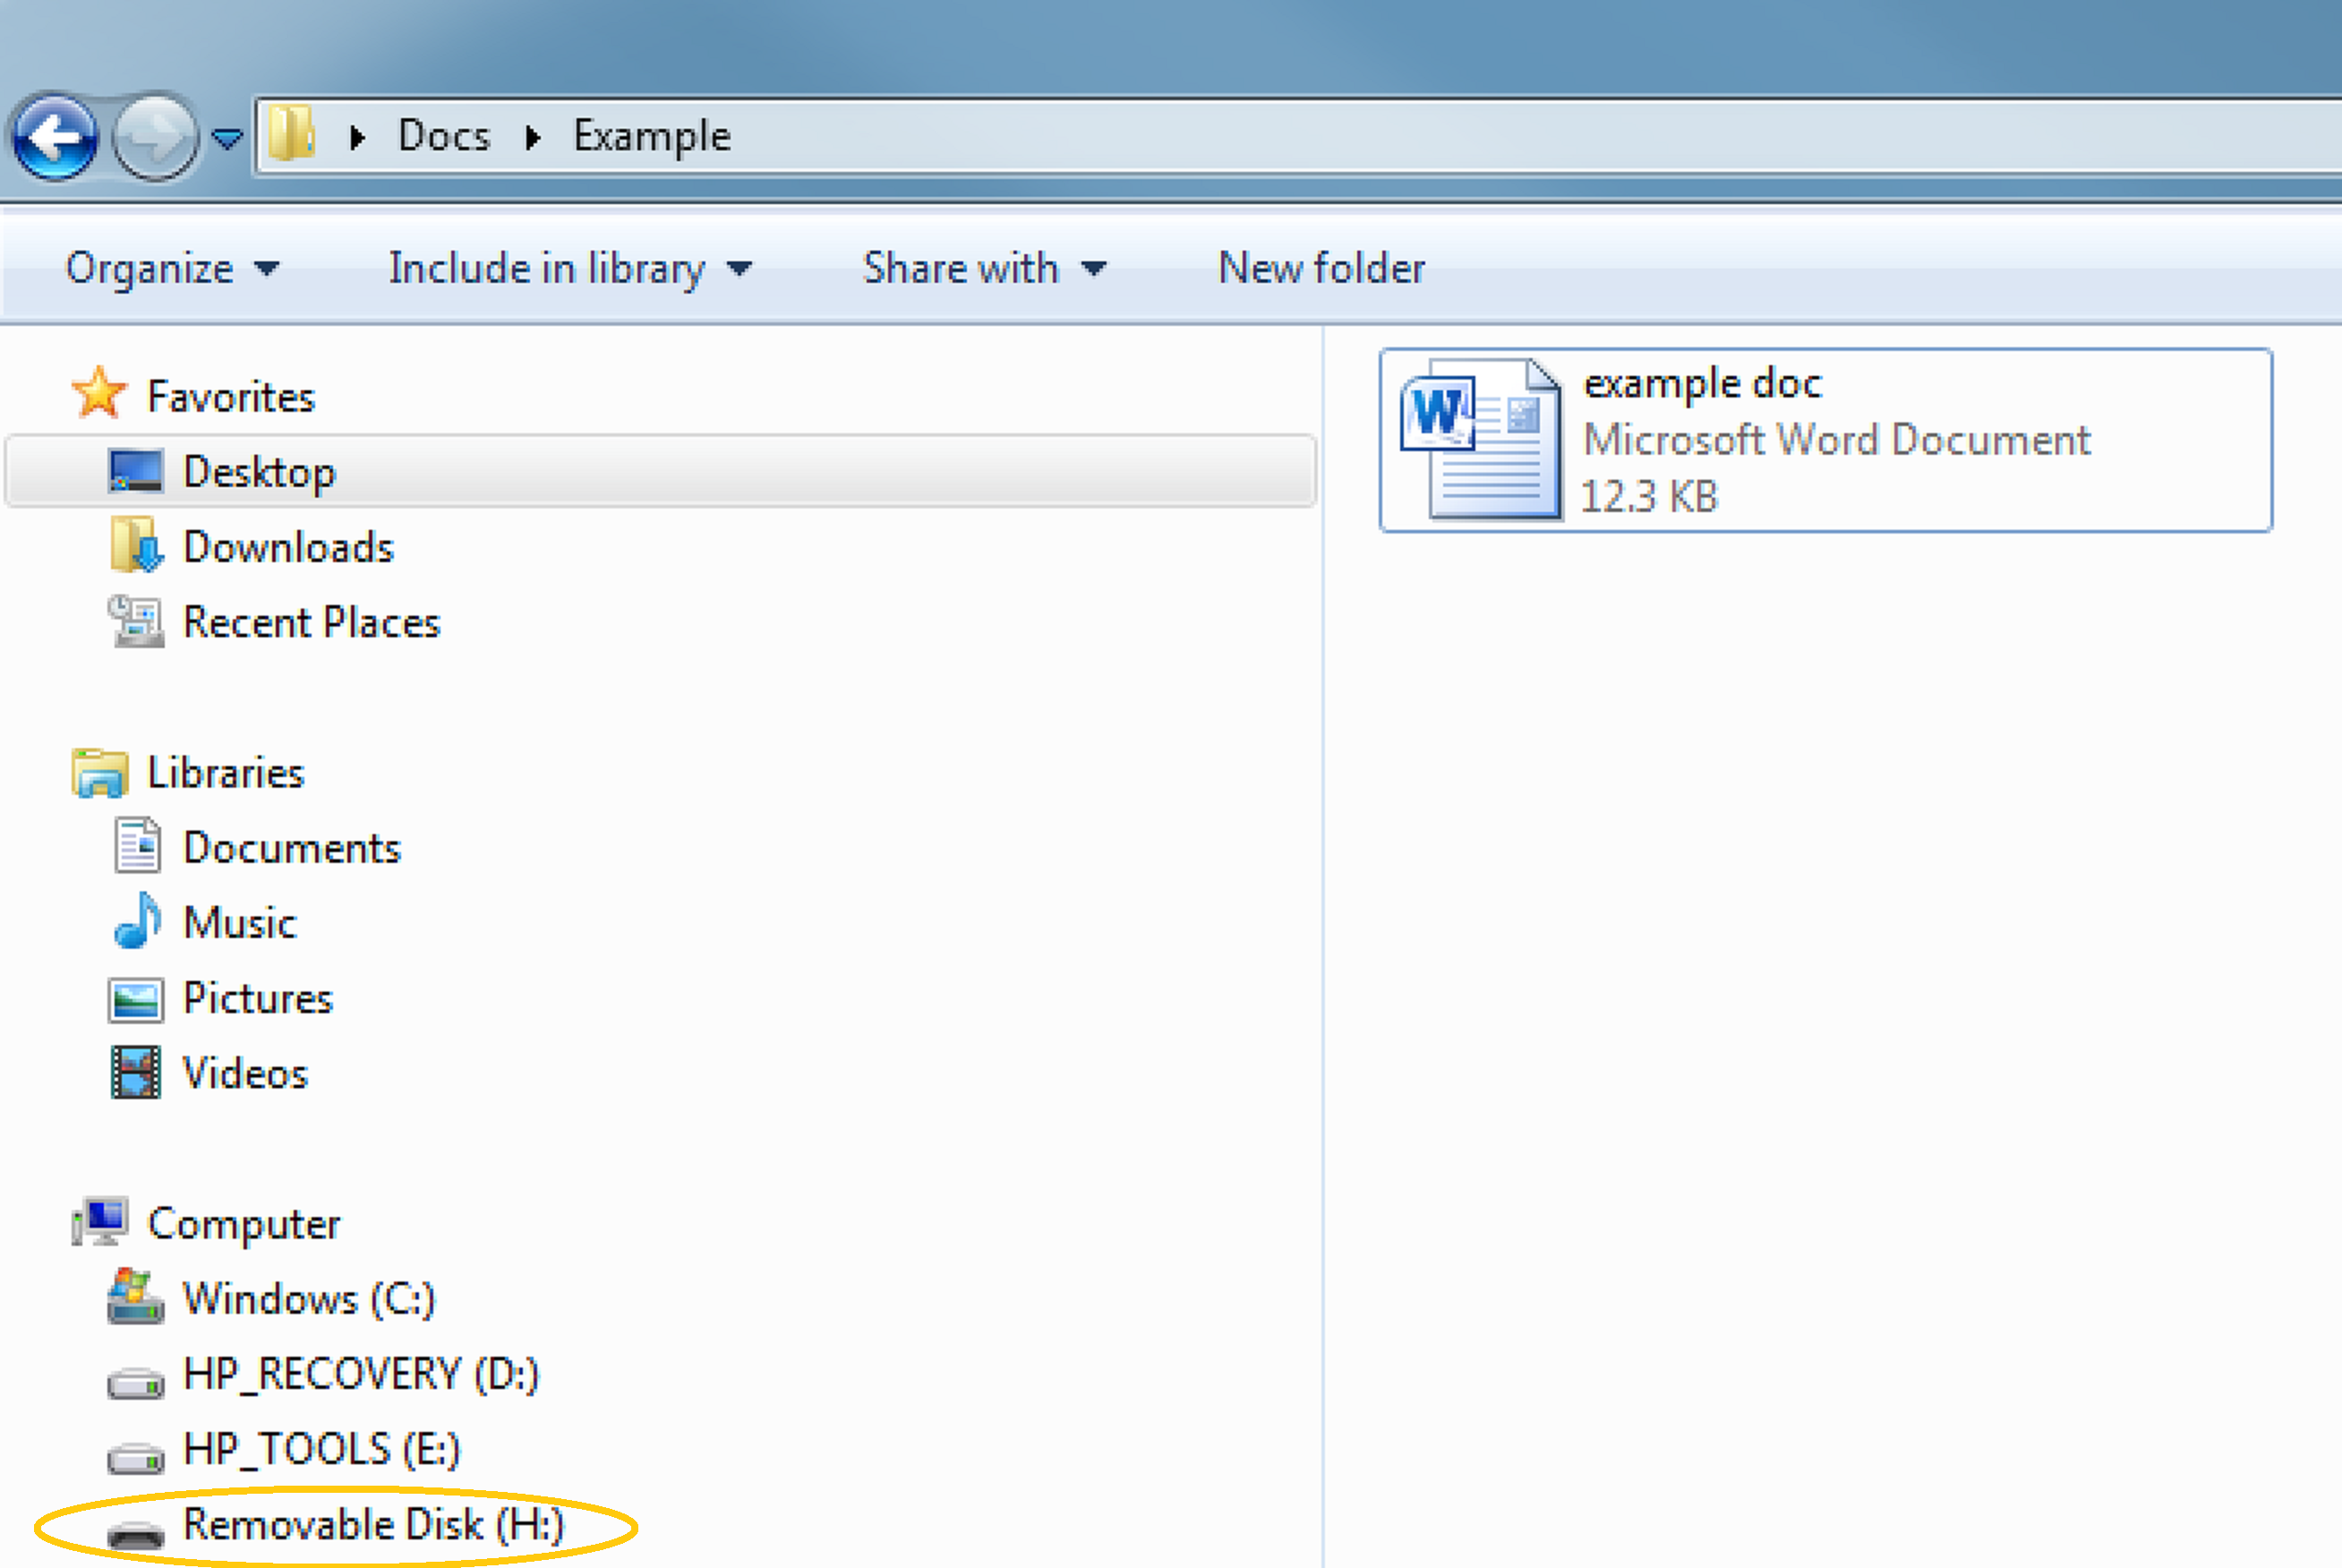This screenshot has height=1568, width=2342.
Task: Open the Music library
Action: click(x=240, y=923)
